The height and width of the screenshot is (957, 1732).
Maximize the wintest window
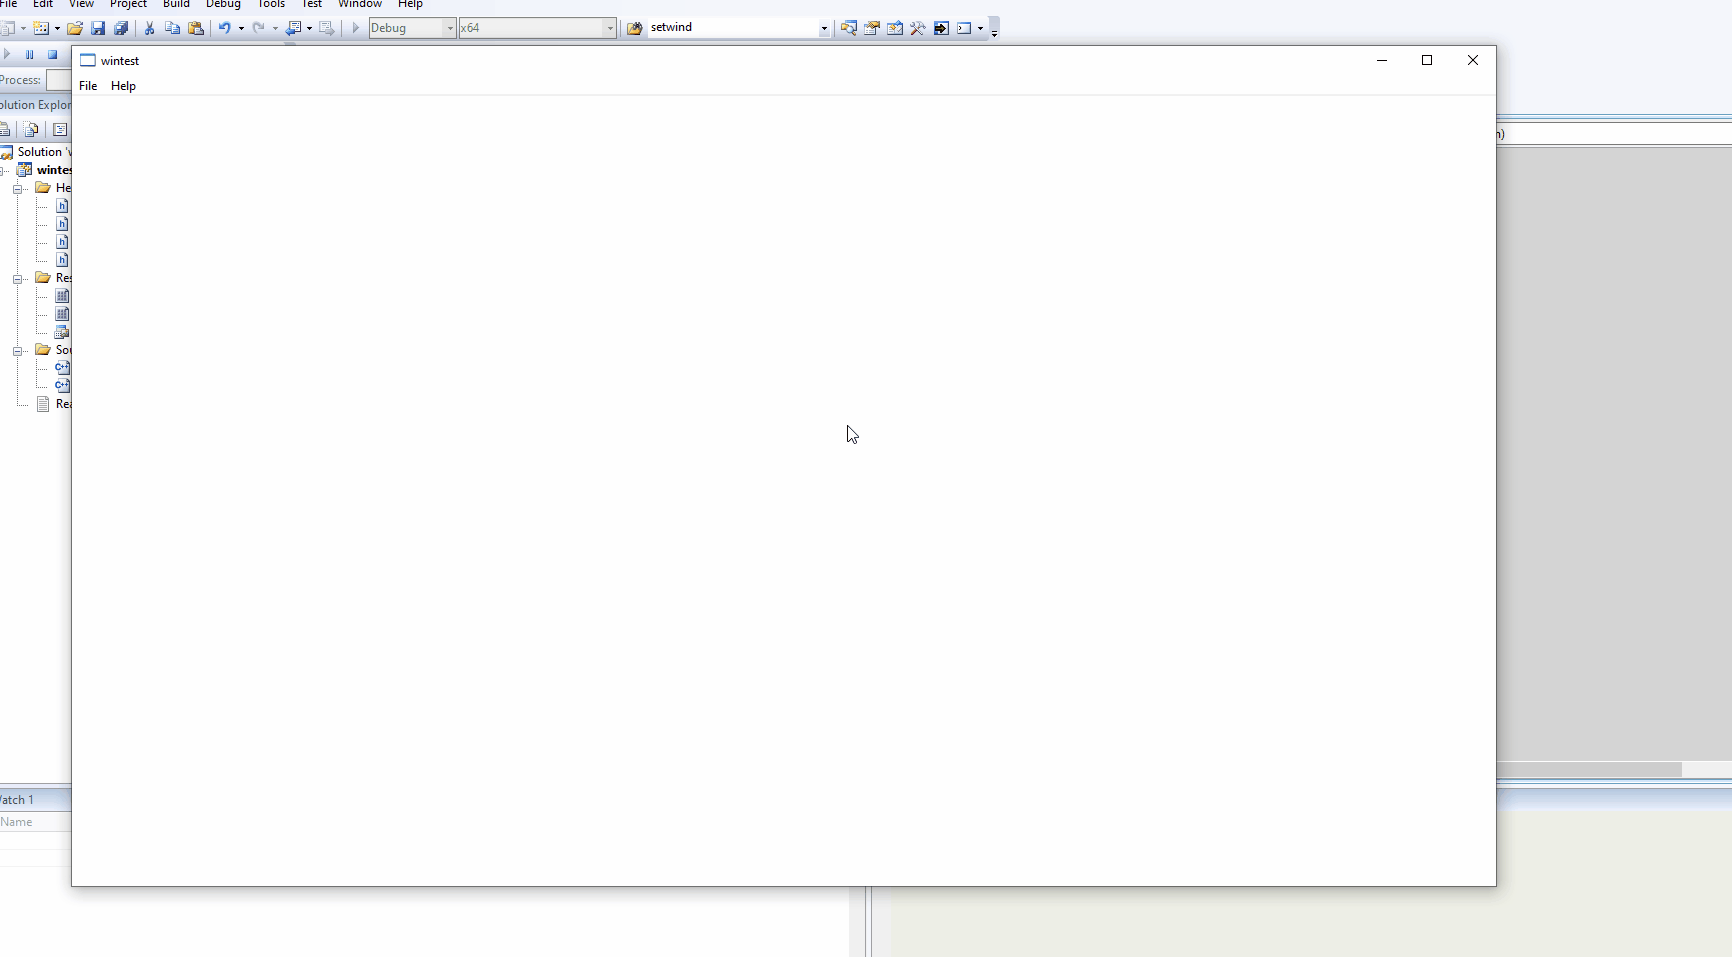point(1427,60)
